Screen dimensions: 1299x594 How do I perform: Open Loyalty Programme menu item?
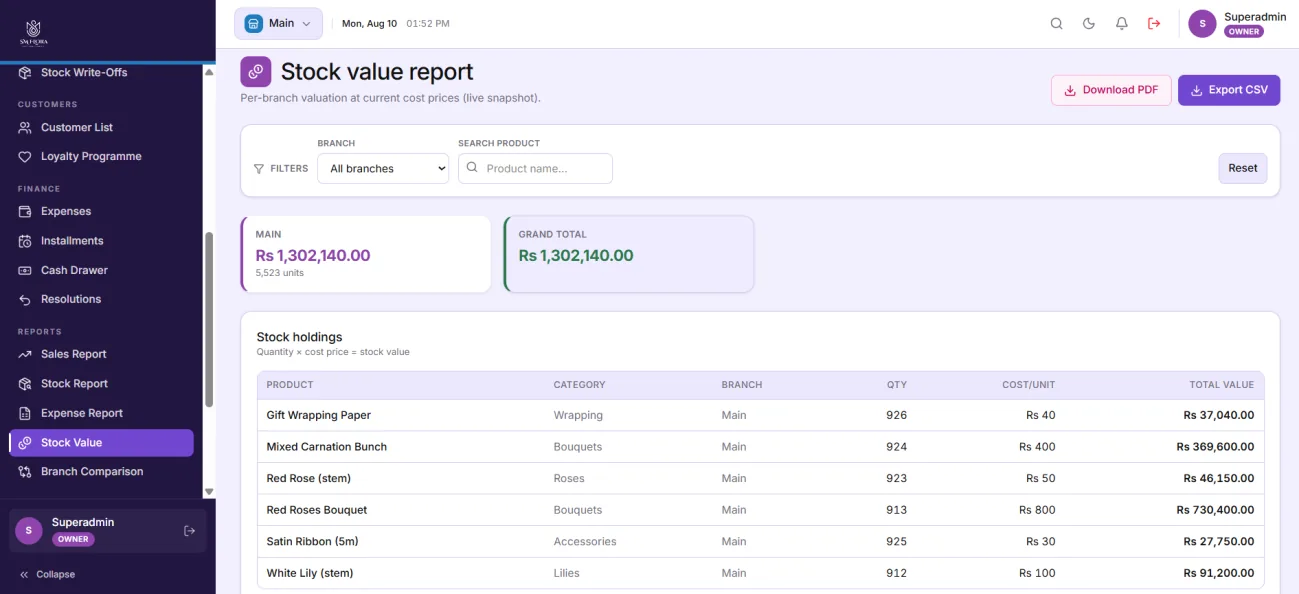[91, 157]
